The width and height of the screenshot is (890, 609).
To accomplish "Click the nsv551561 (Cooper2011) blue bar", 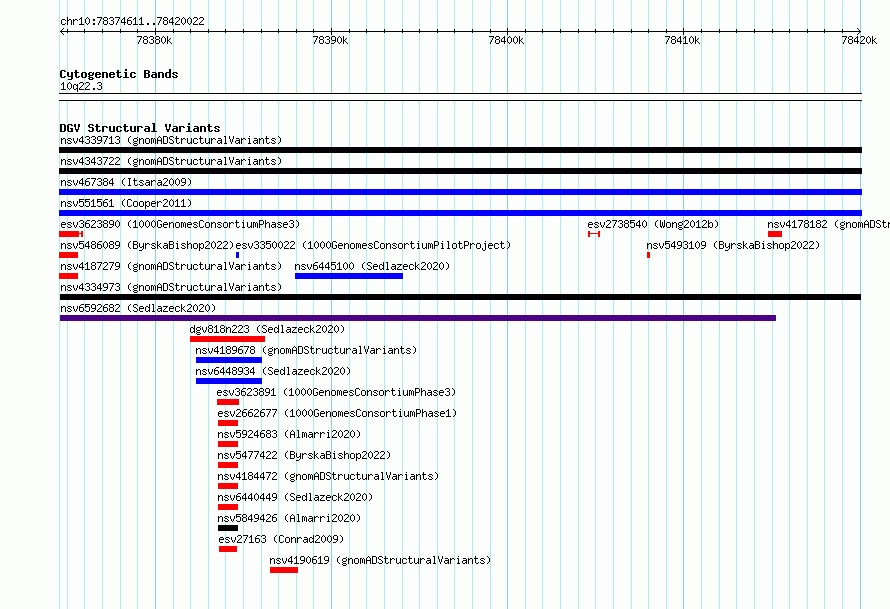I will click(460, 213).
